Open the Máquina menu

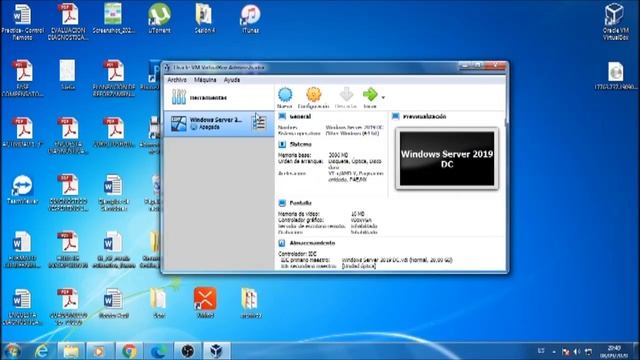coord(205,80)
